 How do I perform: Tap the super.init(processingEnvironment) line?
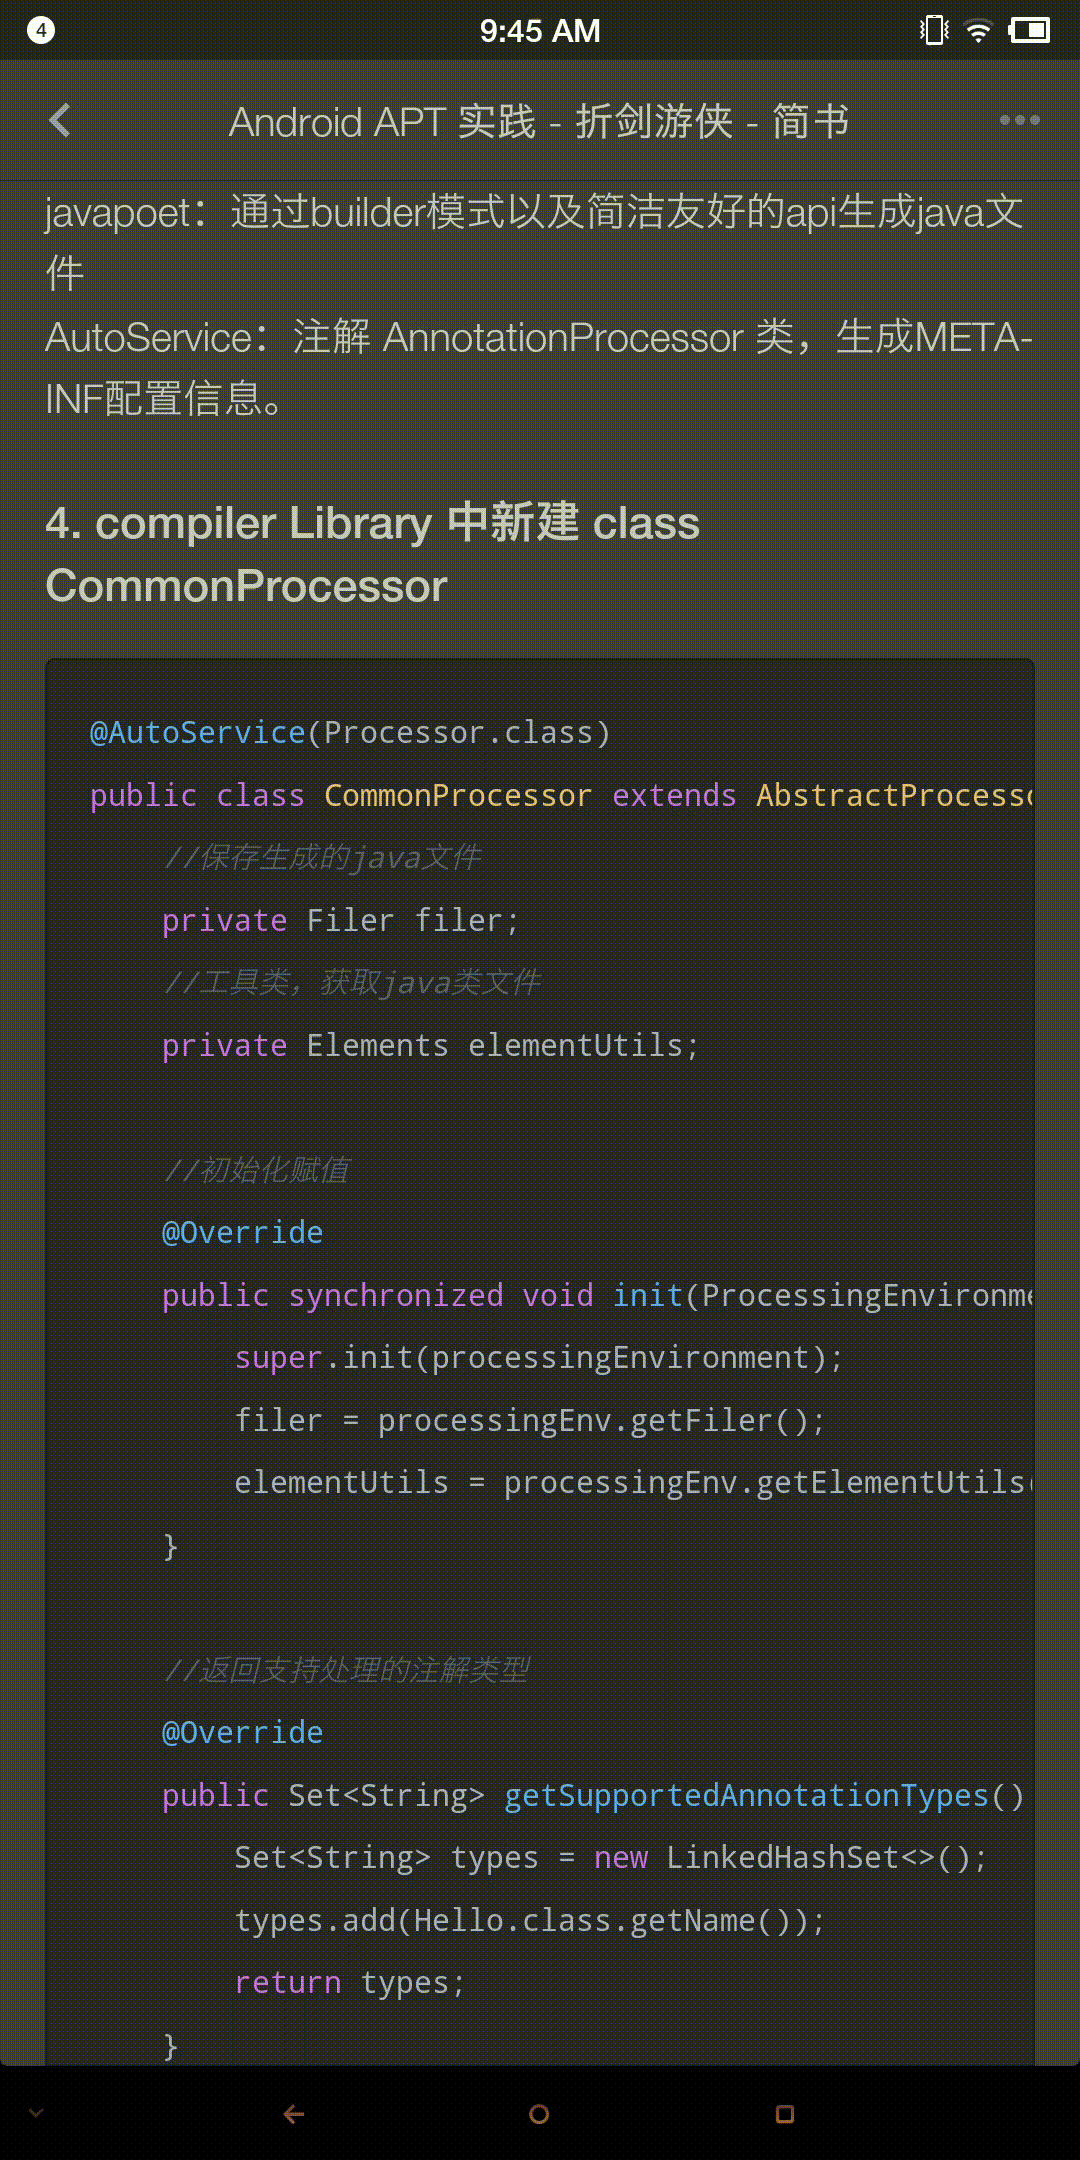(539, 1358)
